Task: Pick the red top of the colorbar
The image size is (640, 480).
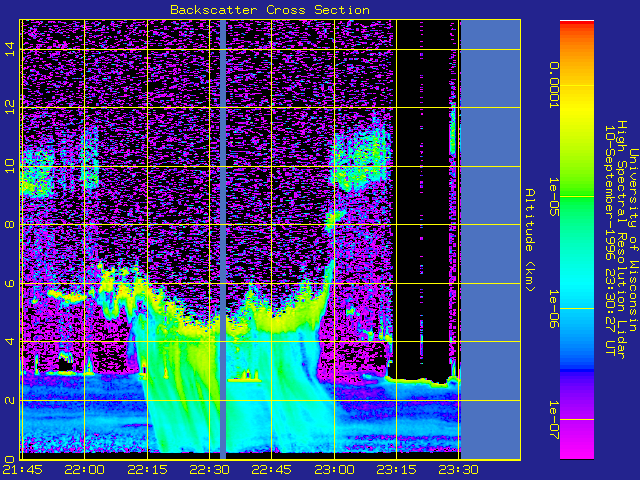Action: [577, 24]
